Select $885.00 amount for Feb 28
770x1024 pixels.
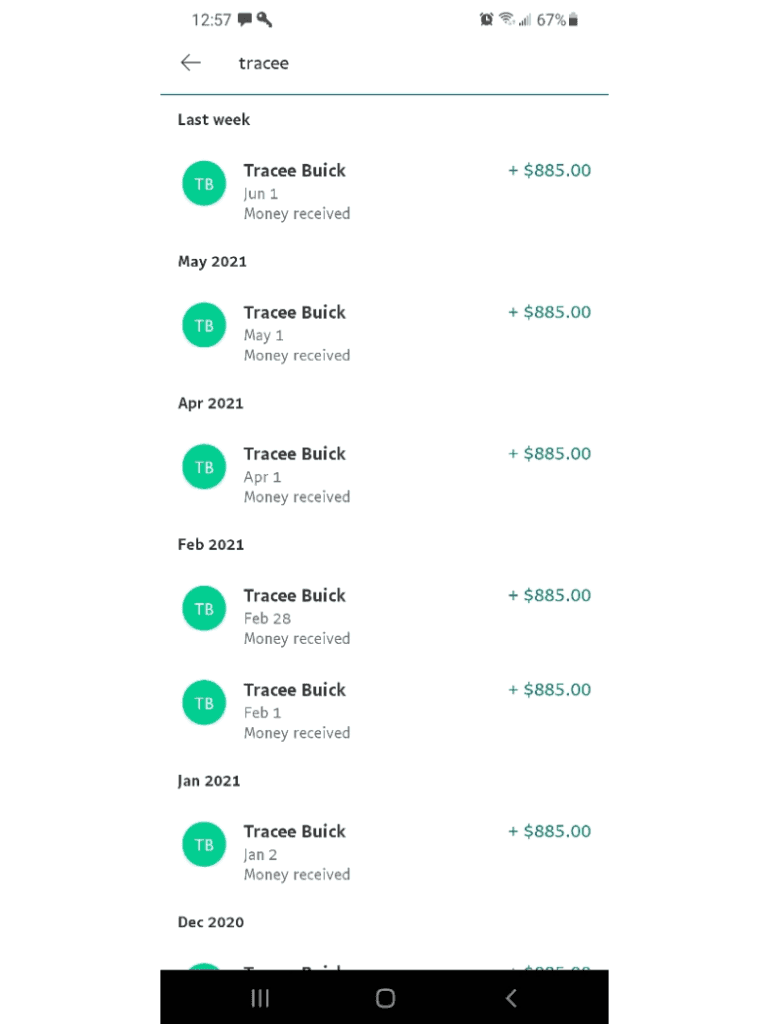550,596
